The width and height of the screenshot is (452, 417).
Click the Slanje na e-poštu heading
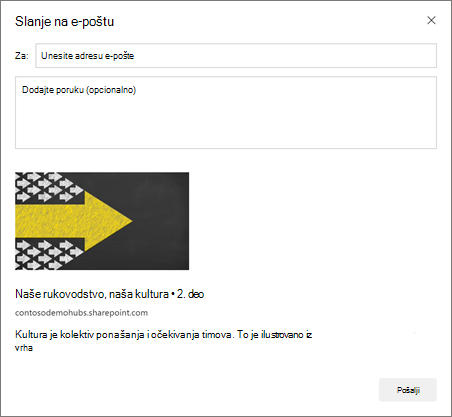tap(65, 22)
